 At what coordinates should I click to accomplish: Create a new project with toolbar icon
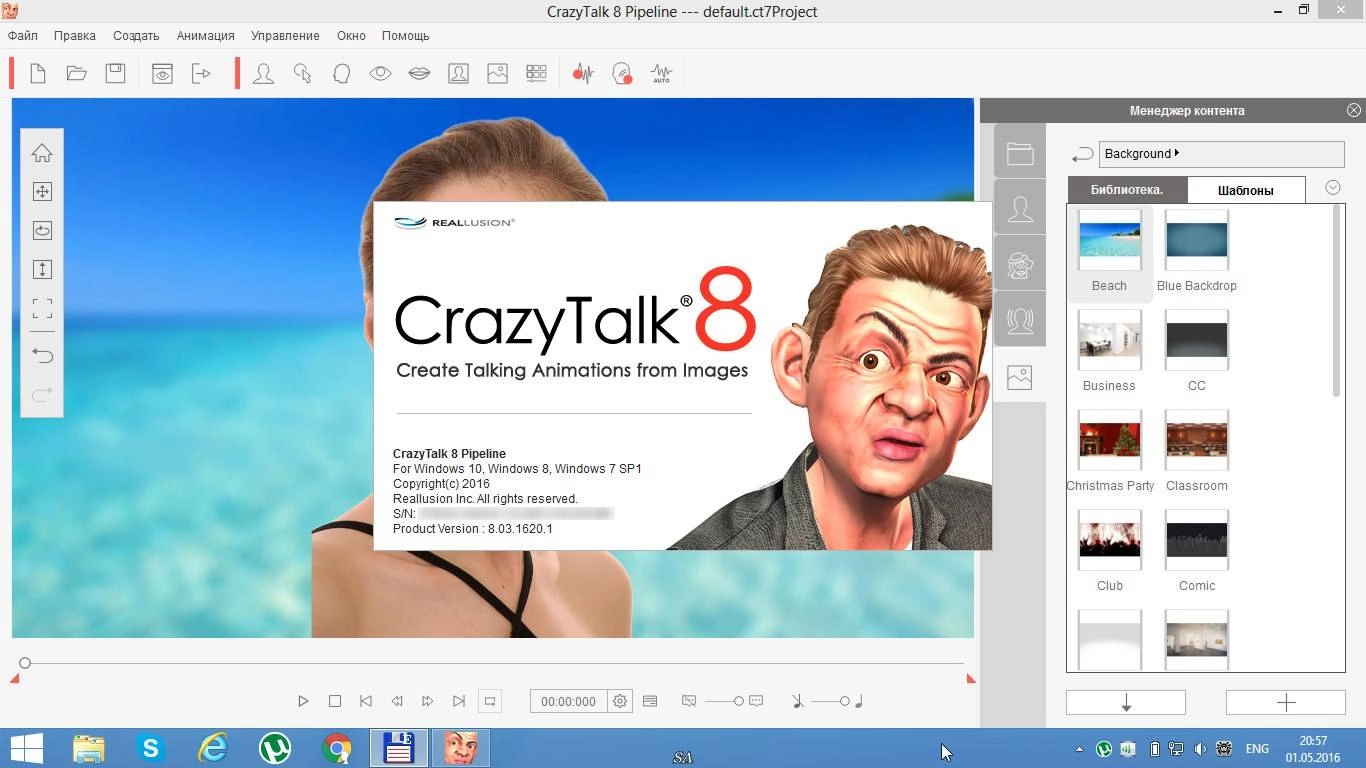click(38, 73)
